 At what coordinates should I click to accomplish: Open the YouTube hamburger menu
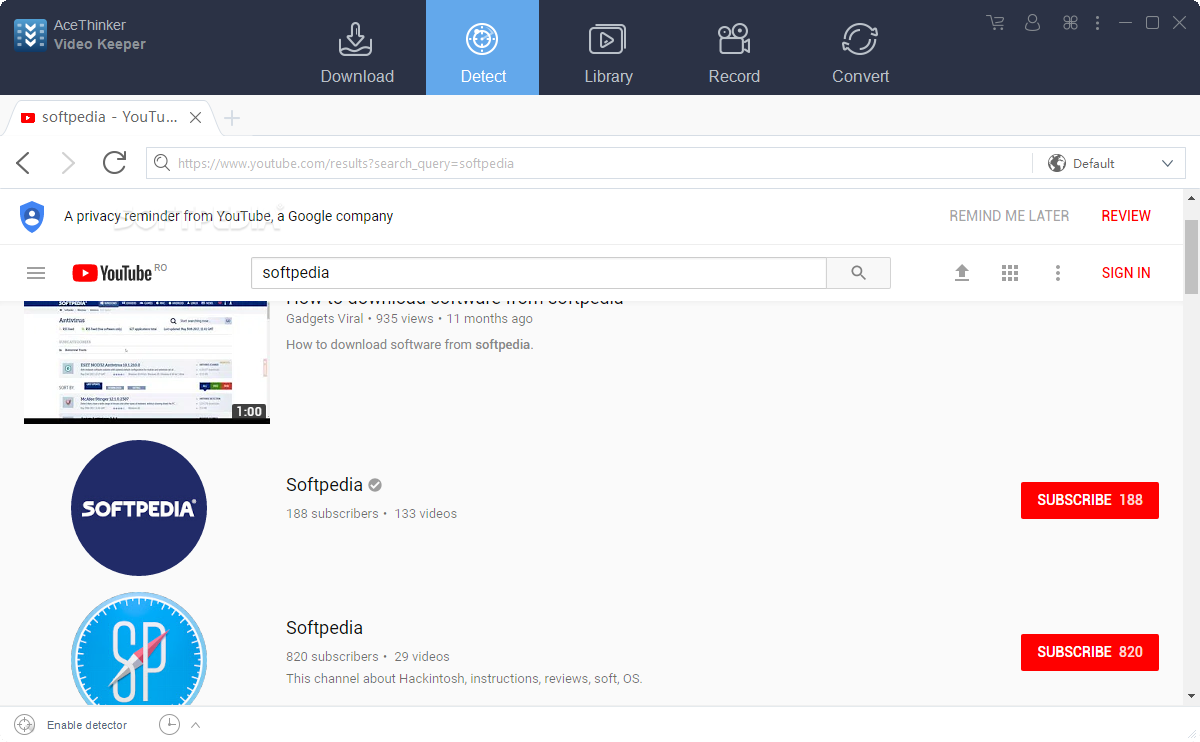pos(36,273)
